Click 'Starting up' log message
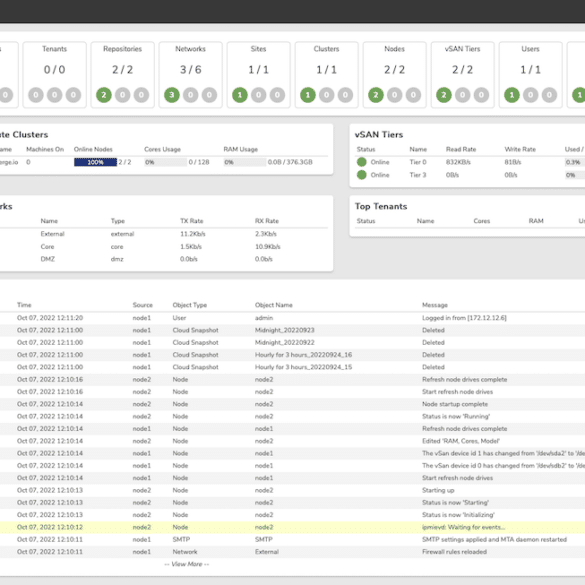The width and height of the screenshot is (585, 585). tap(438, 490)
